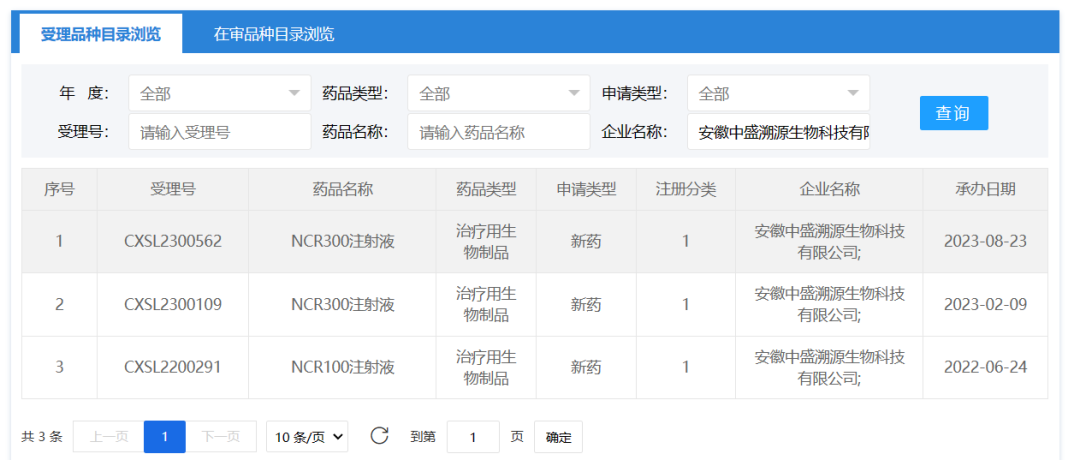
Task: Click NCR100注射液 drug name cell
Action: [x=342, y=367]
